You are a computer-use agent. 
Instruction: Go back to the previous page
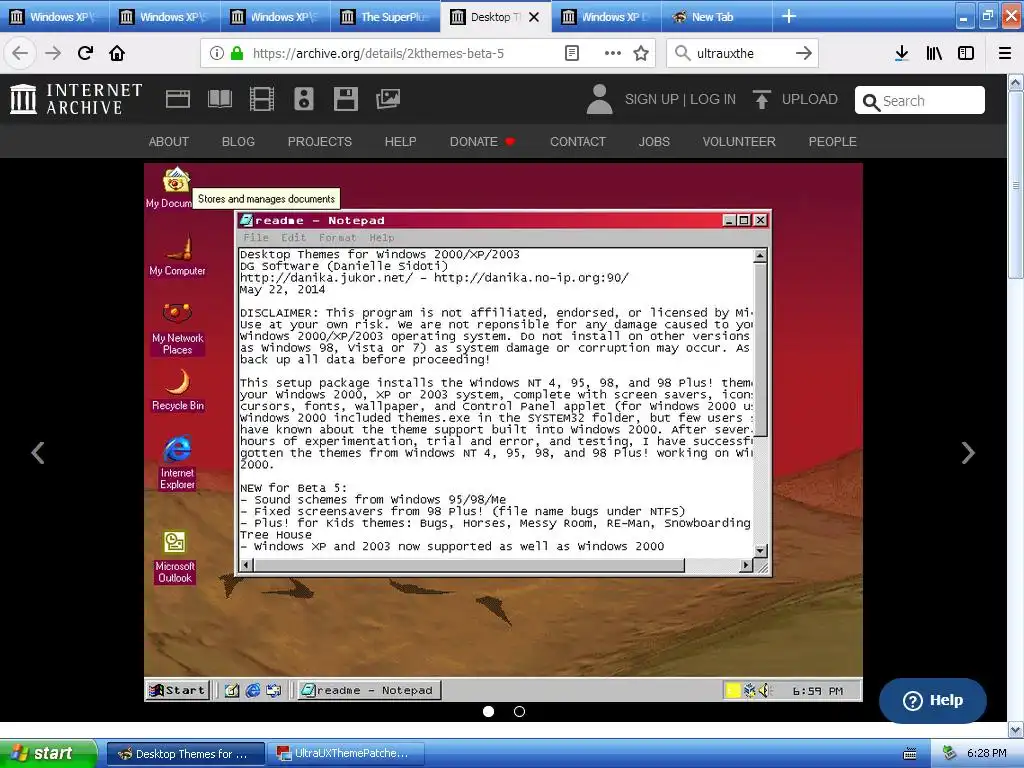(20, 53)
